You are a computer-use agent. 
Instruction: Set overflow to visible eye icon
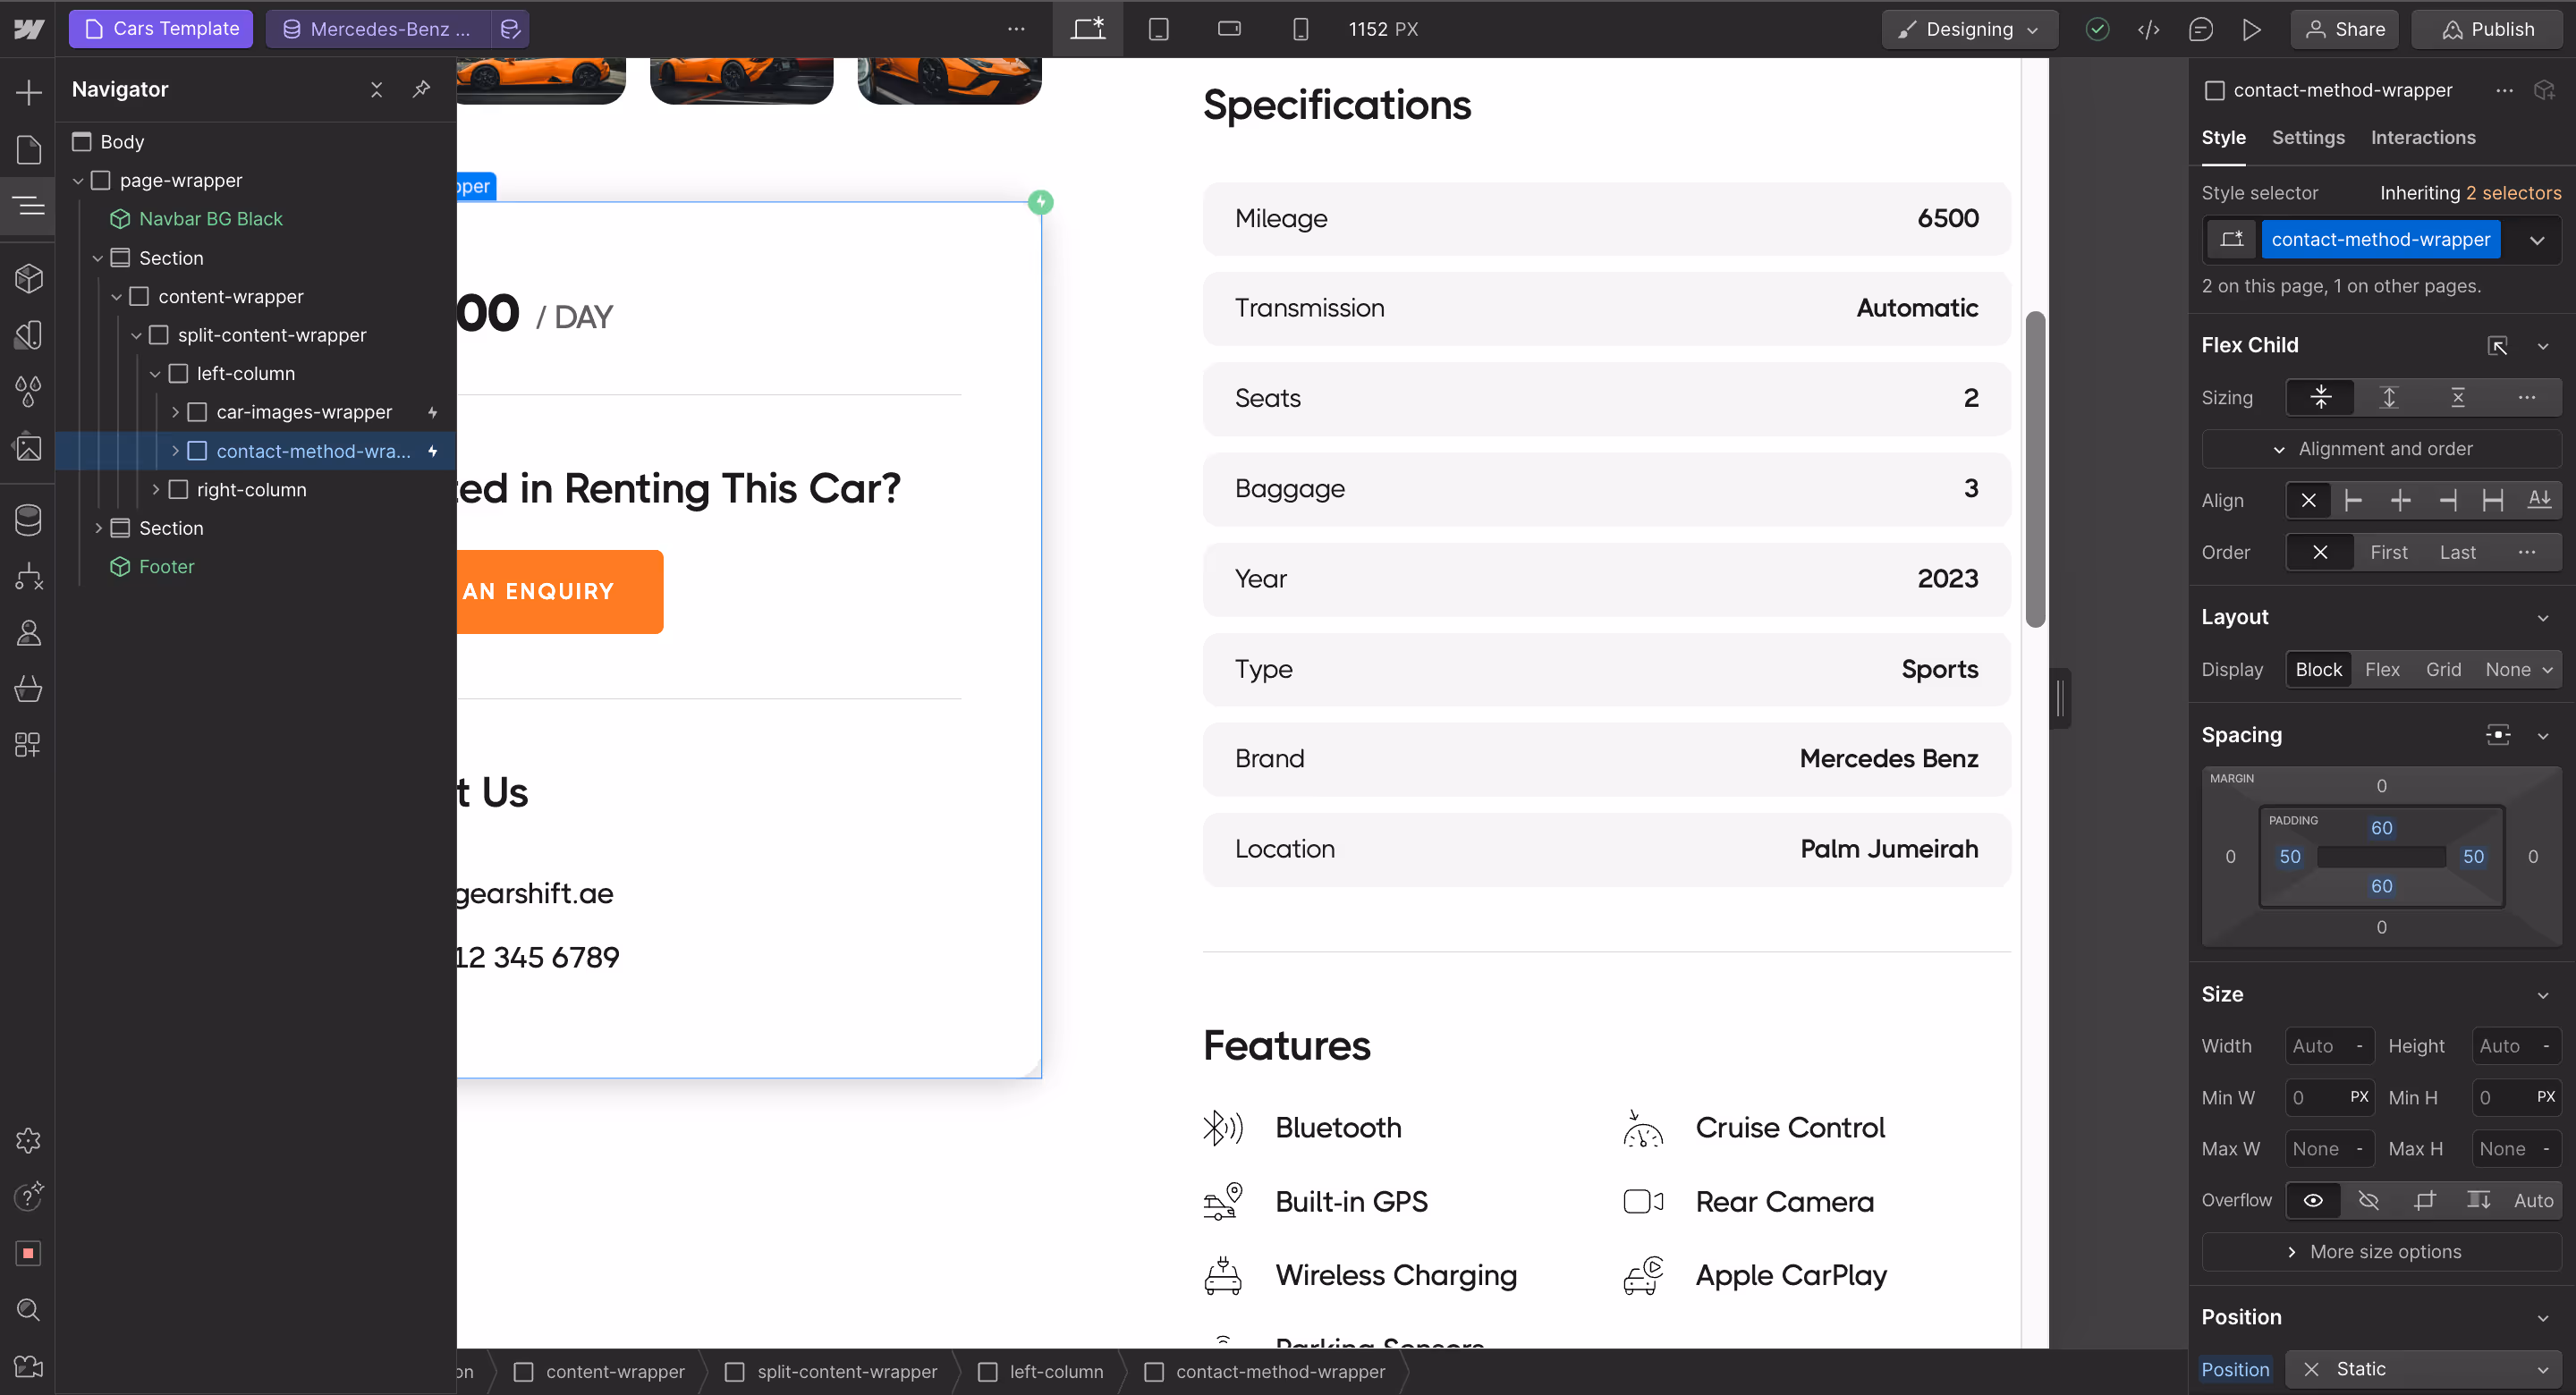(2312, 1200)
